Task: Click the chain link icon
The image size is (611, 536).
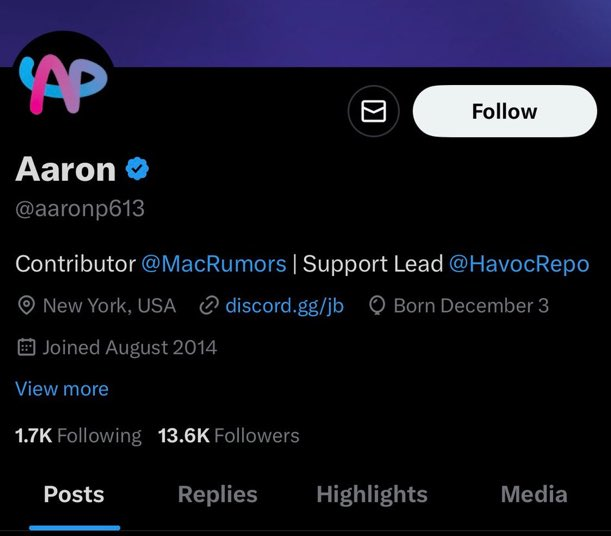Action: [x=209, y=305]
